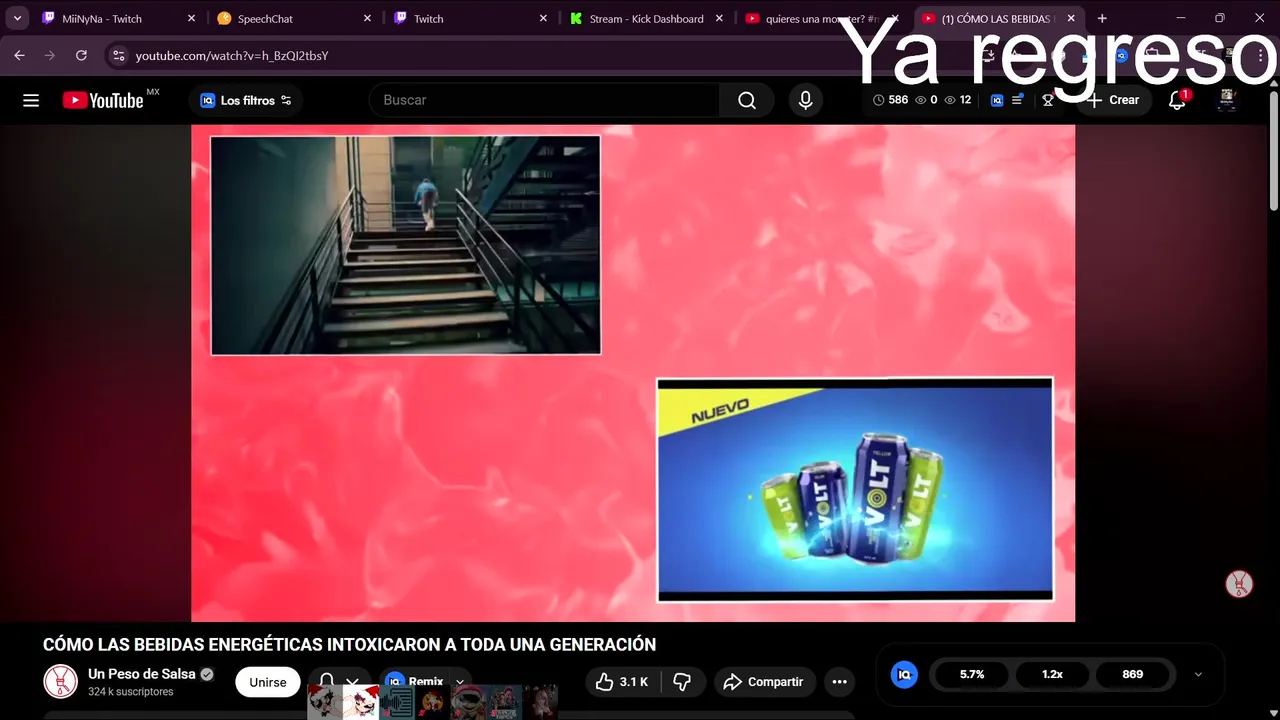
Task: Open more actions three-dot menu
Action: point(840,682)
